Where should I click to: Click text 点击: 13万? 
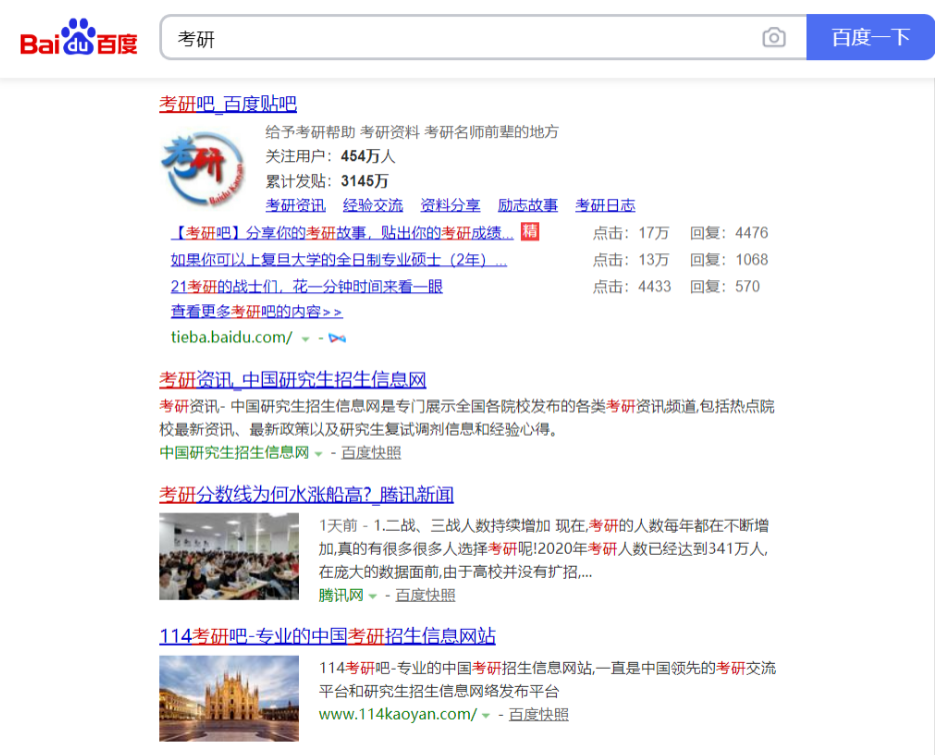click(631, 259)
